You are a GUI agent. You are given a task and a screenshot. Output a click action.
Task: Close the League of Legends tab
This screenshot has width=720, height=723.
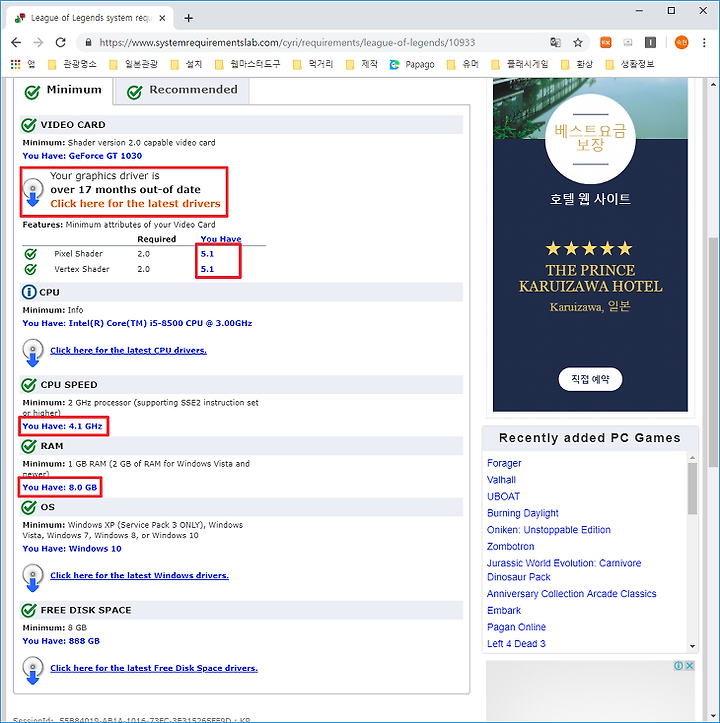(x=162, y=18)
